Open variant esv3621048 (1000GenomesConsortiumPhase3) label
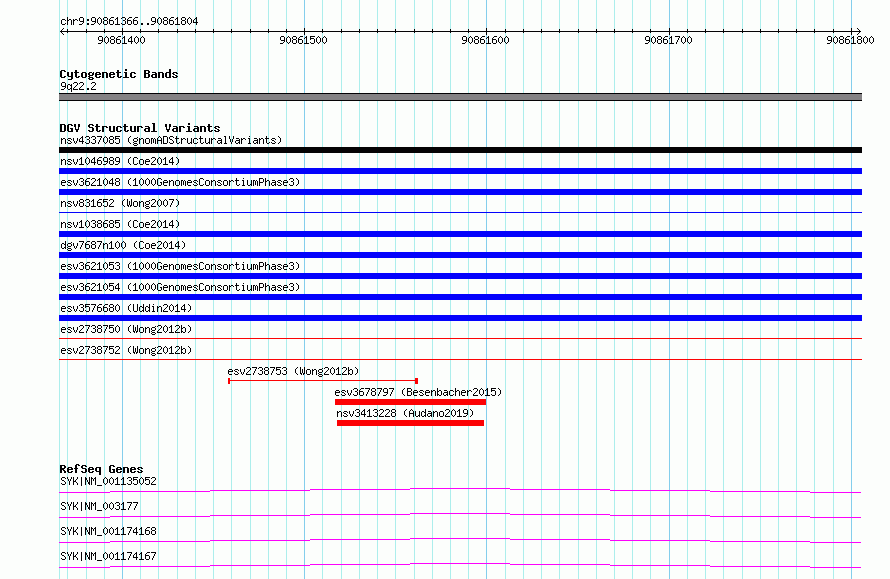Screen dimensions: 890x579 [x=180, y=182]
